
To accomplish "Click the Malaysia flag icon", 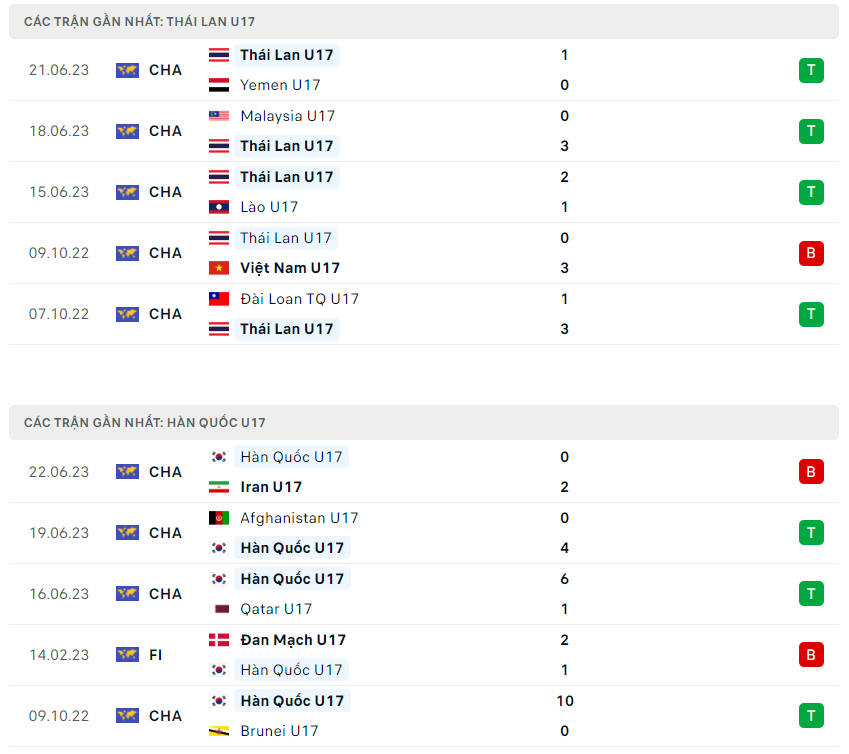I will point(219,116).
